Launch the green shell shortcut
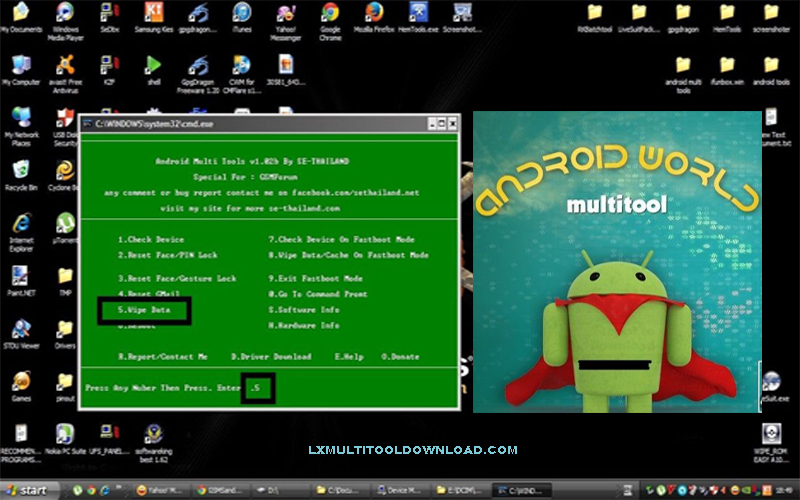 154,70
